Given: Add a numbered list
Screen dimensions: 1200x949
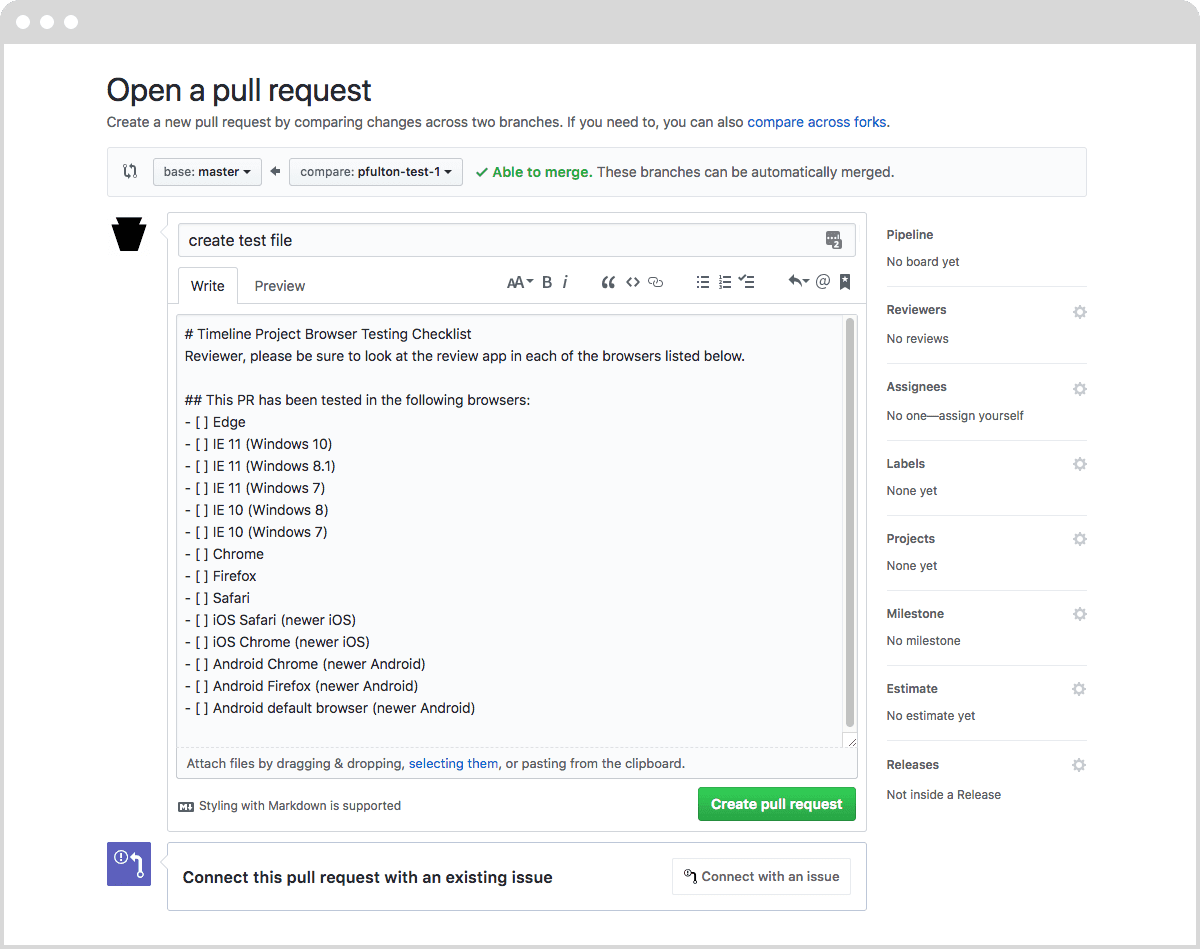Looking at the screenshot, I should [x=724, y=282].
